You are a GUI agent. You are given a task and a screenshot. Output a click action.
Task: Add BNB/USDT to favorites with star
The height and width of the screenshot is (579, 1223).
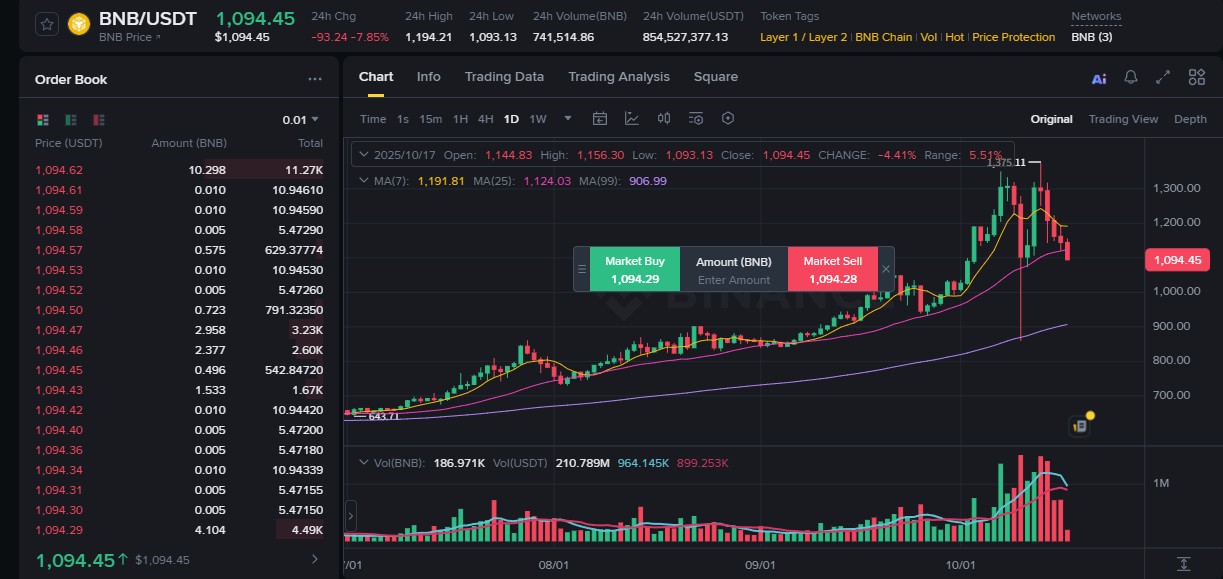(46, 25)
